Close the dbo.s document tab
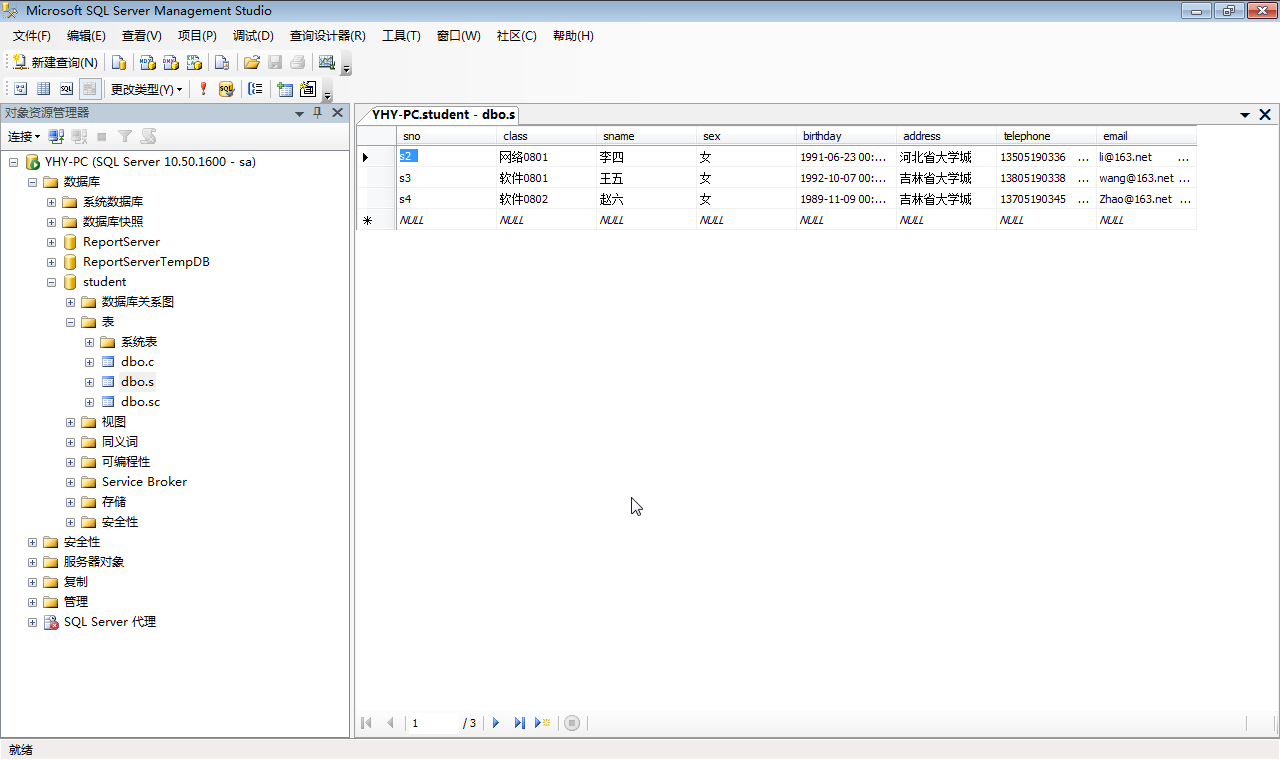This screenshot has height=760, width=1280. click(1265, 115)
